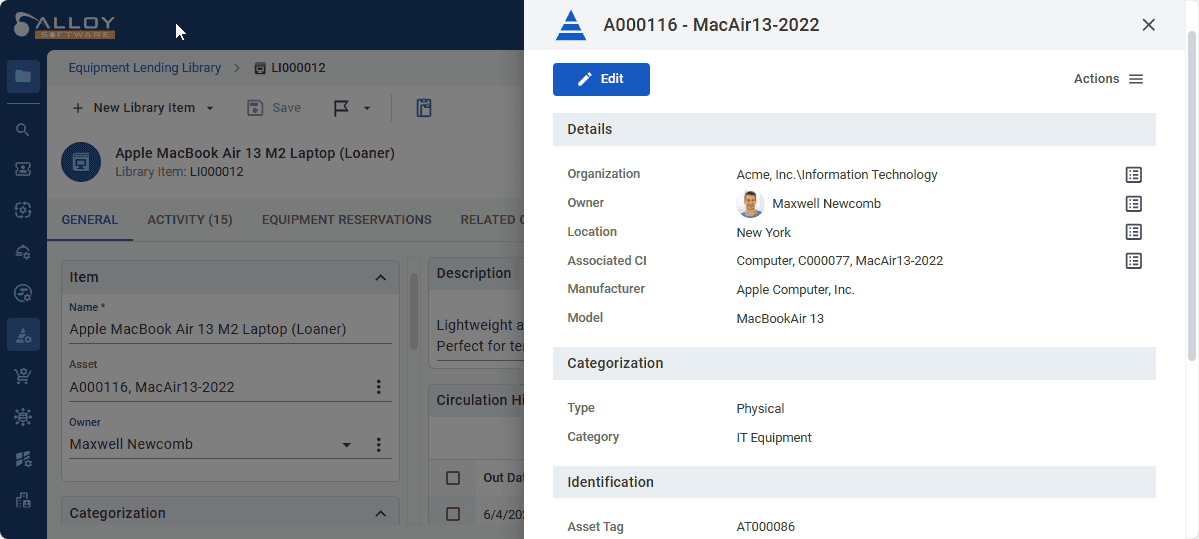Open details for the Organization field
Viewport: 1199px width, 539px height.
pos(1133,175)
